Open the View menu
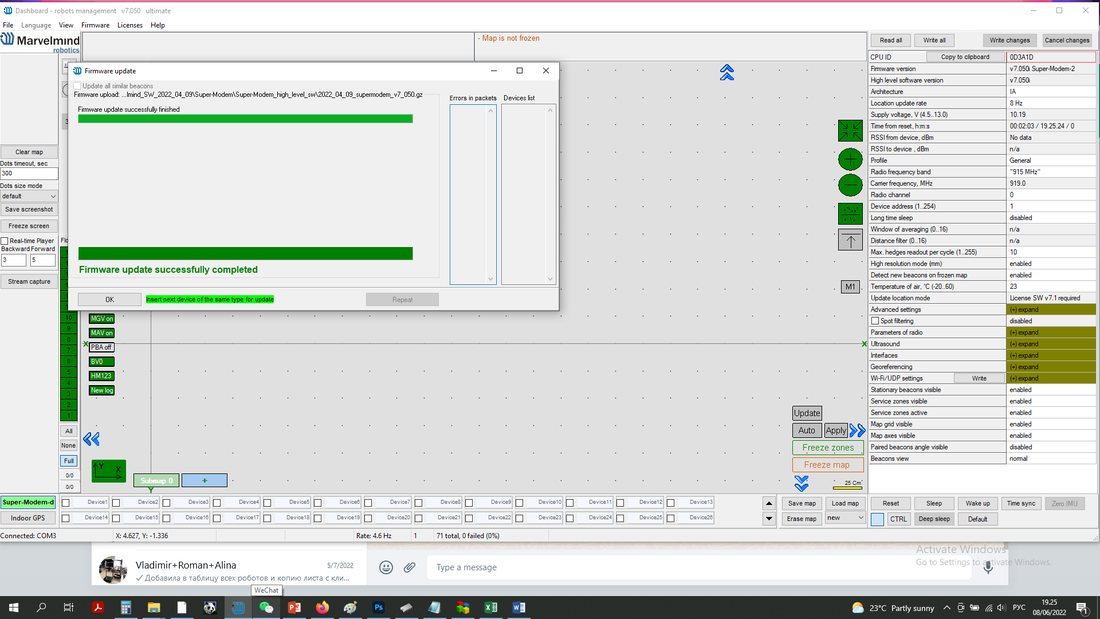This screenshot has height=619, width=1100. click(66, 25)
